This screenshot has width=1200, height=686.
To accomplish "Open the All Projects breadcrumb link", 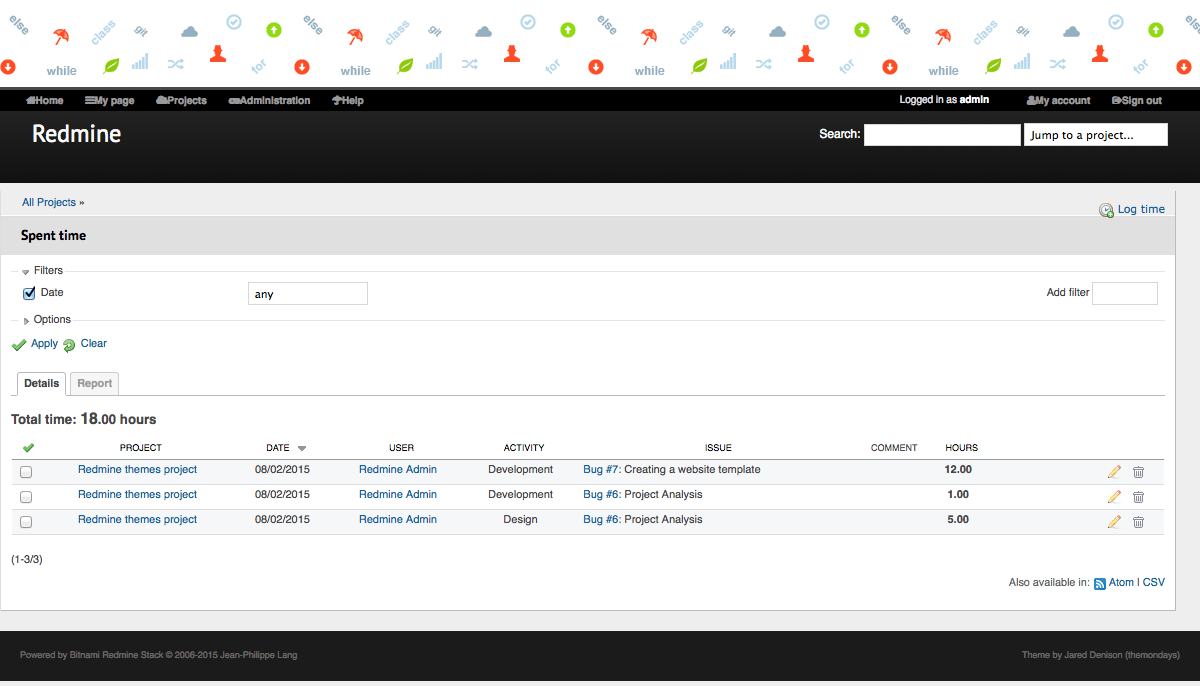I will click(49, 203).
